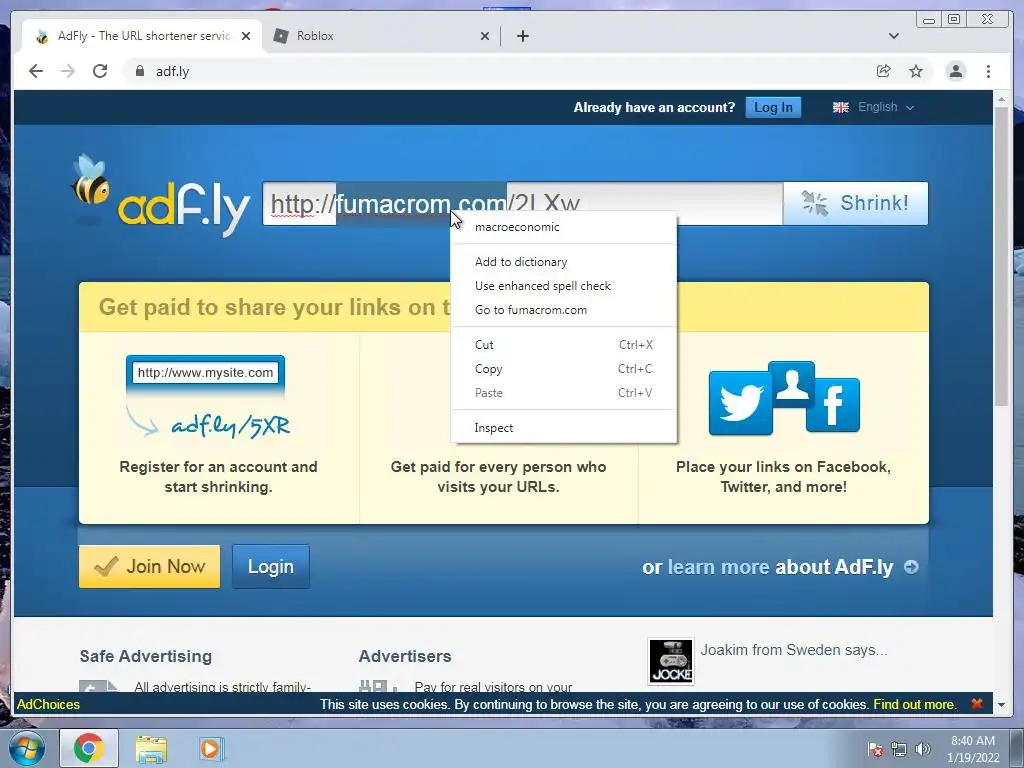The image size is (1024, 768).
Task: Open a new tab with plus button
Action: [522, 36]
